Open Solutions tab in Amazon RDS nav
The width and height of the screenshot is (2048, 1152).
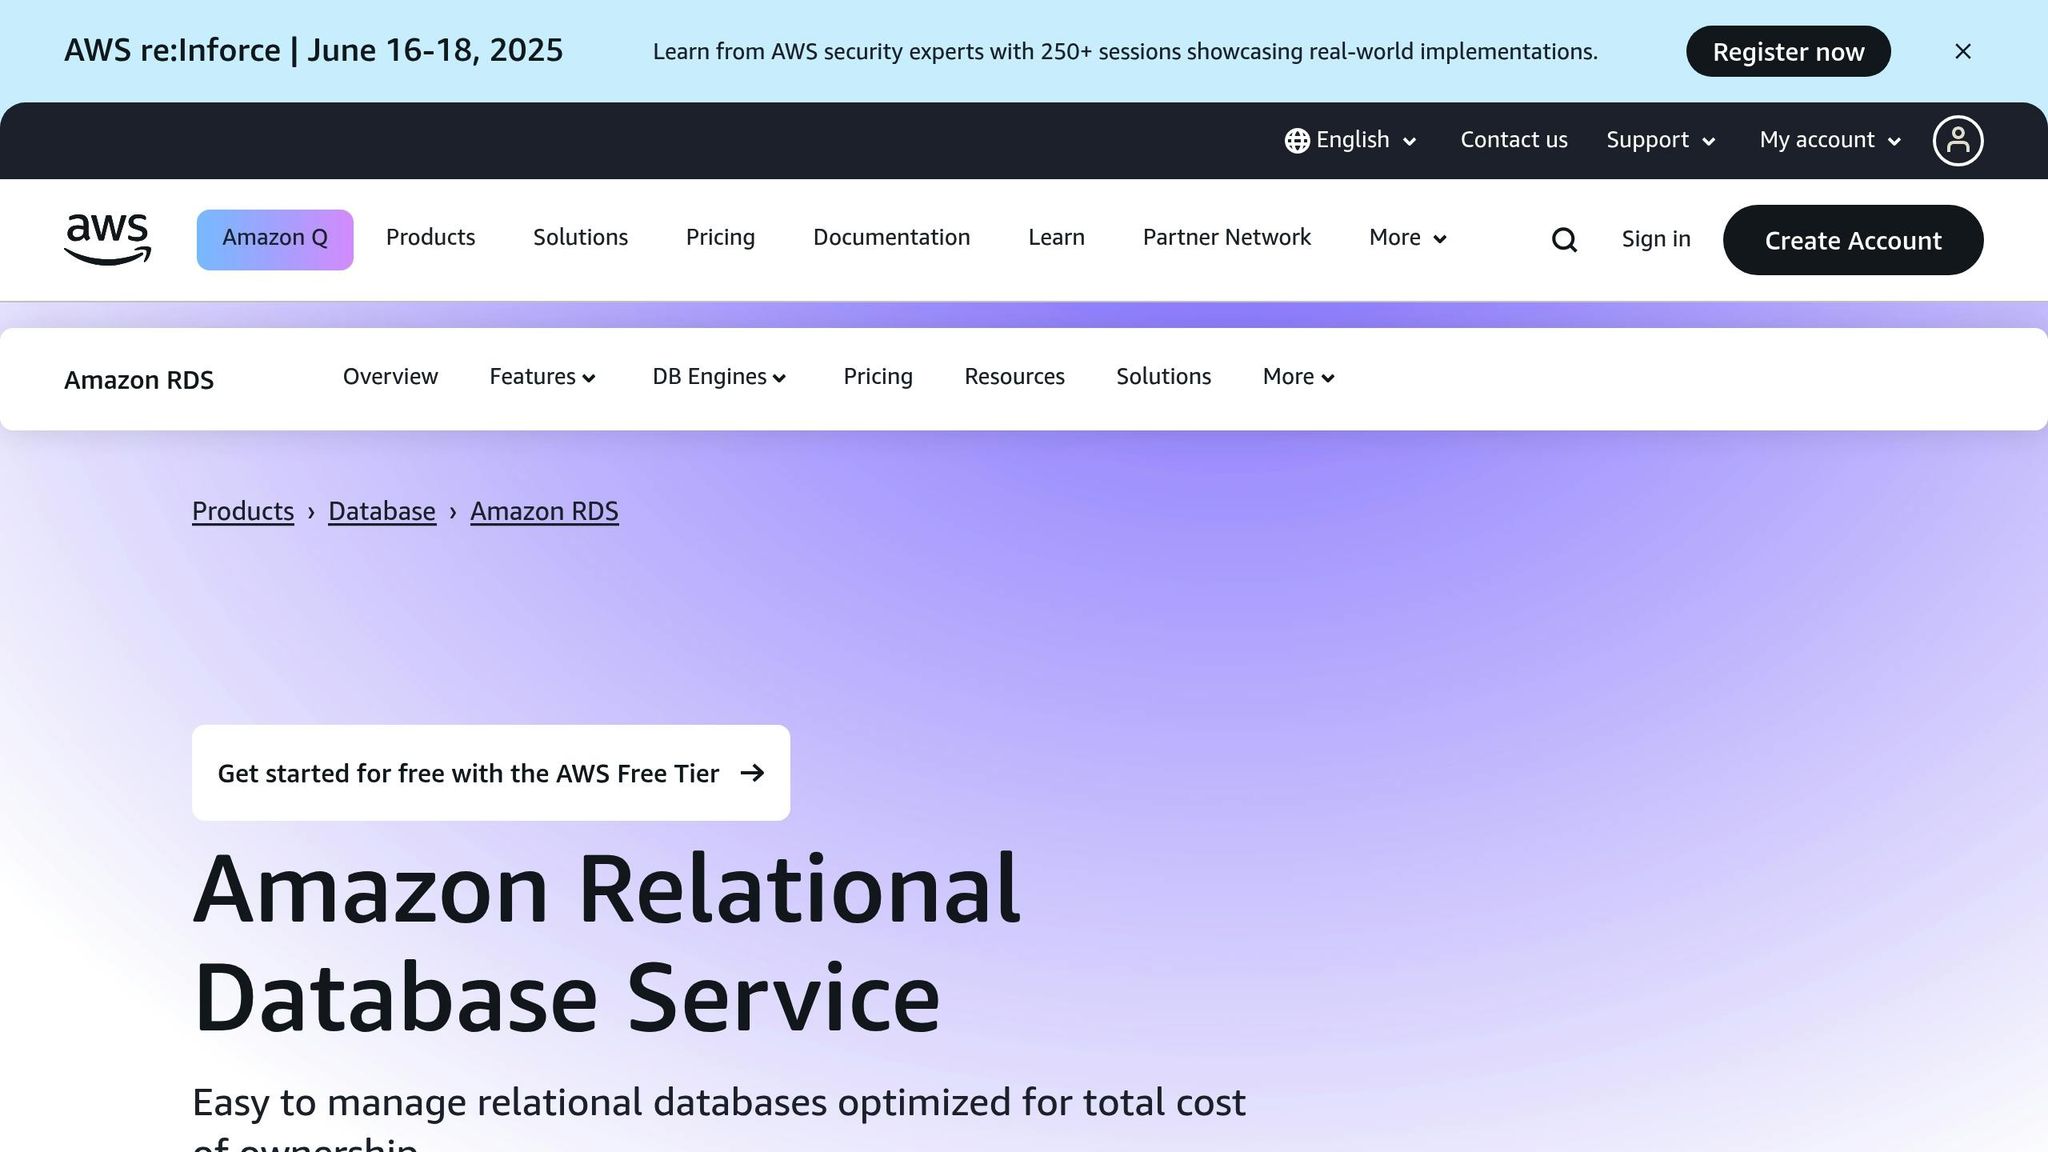tap(1163, 377)
